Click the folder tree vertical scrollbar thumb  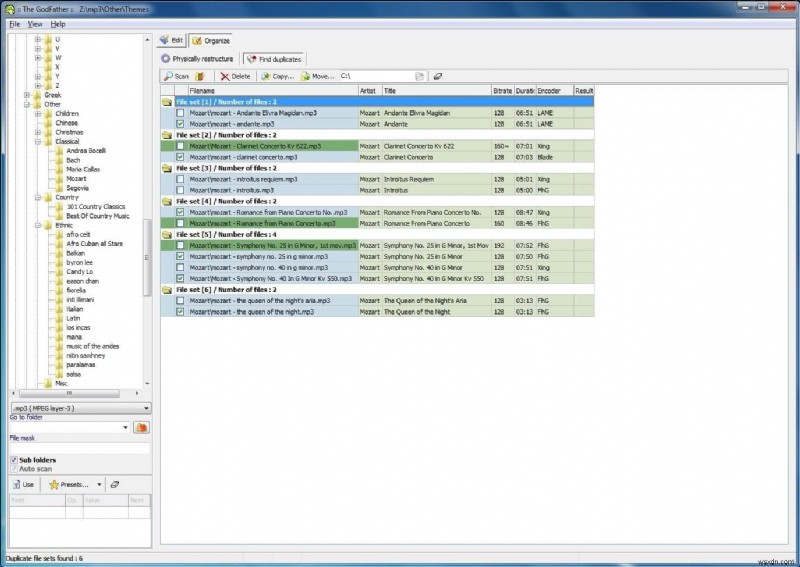point(147,258)
